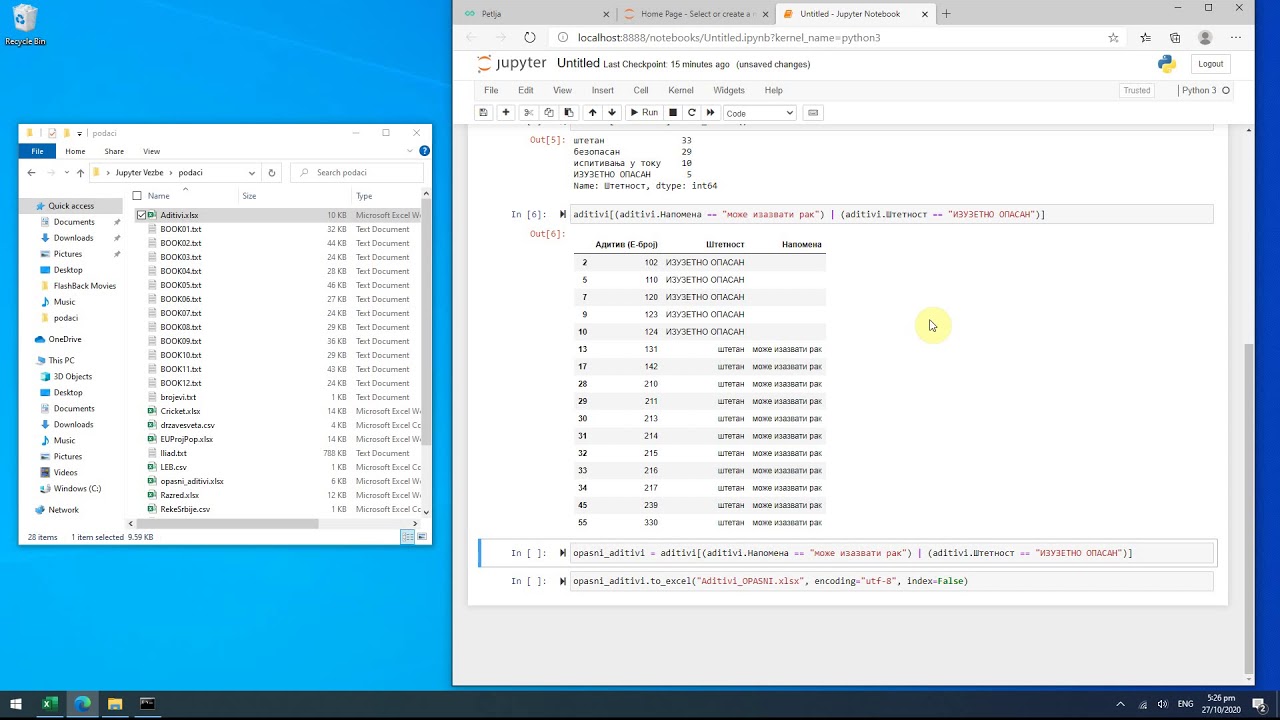1280x720 pixels.
Task: Go up one folder in Explorer
Action: click(80, 172)
